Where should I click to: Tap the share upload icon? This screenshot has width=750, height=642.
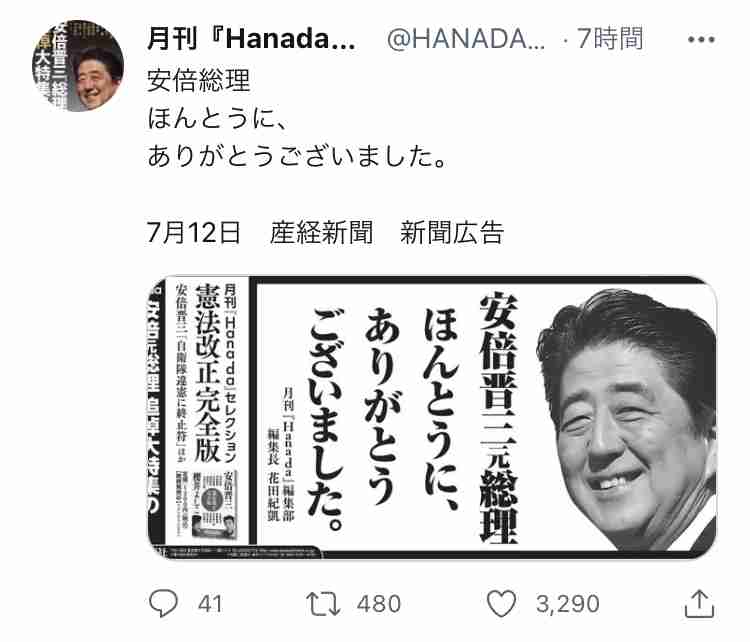pyautogui.click(x=699, y=603)
